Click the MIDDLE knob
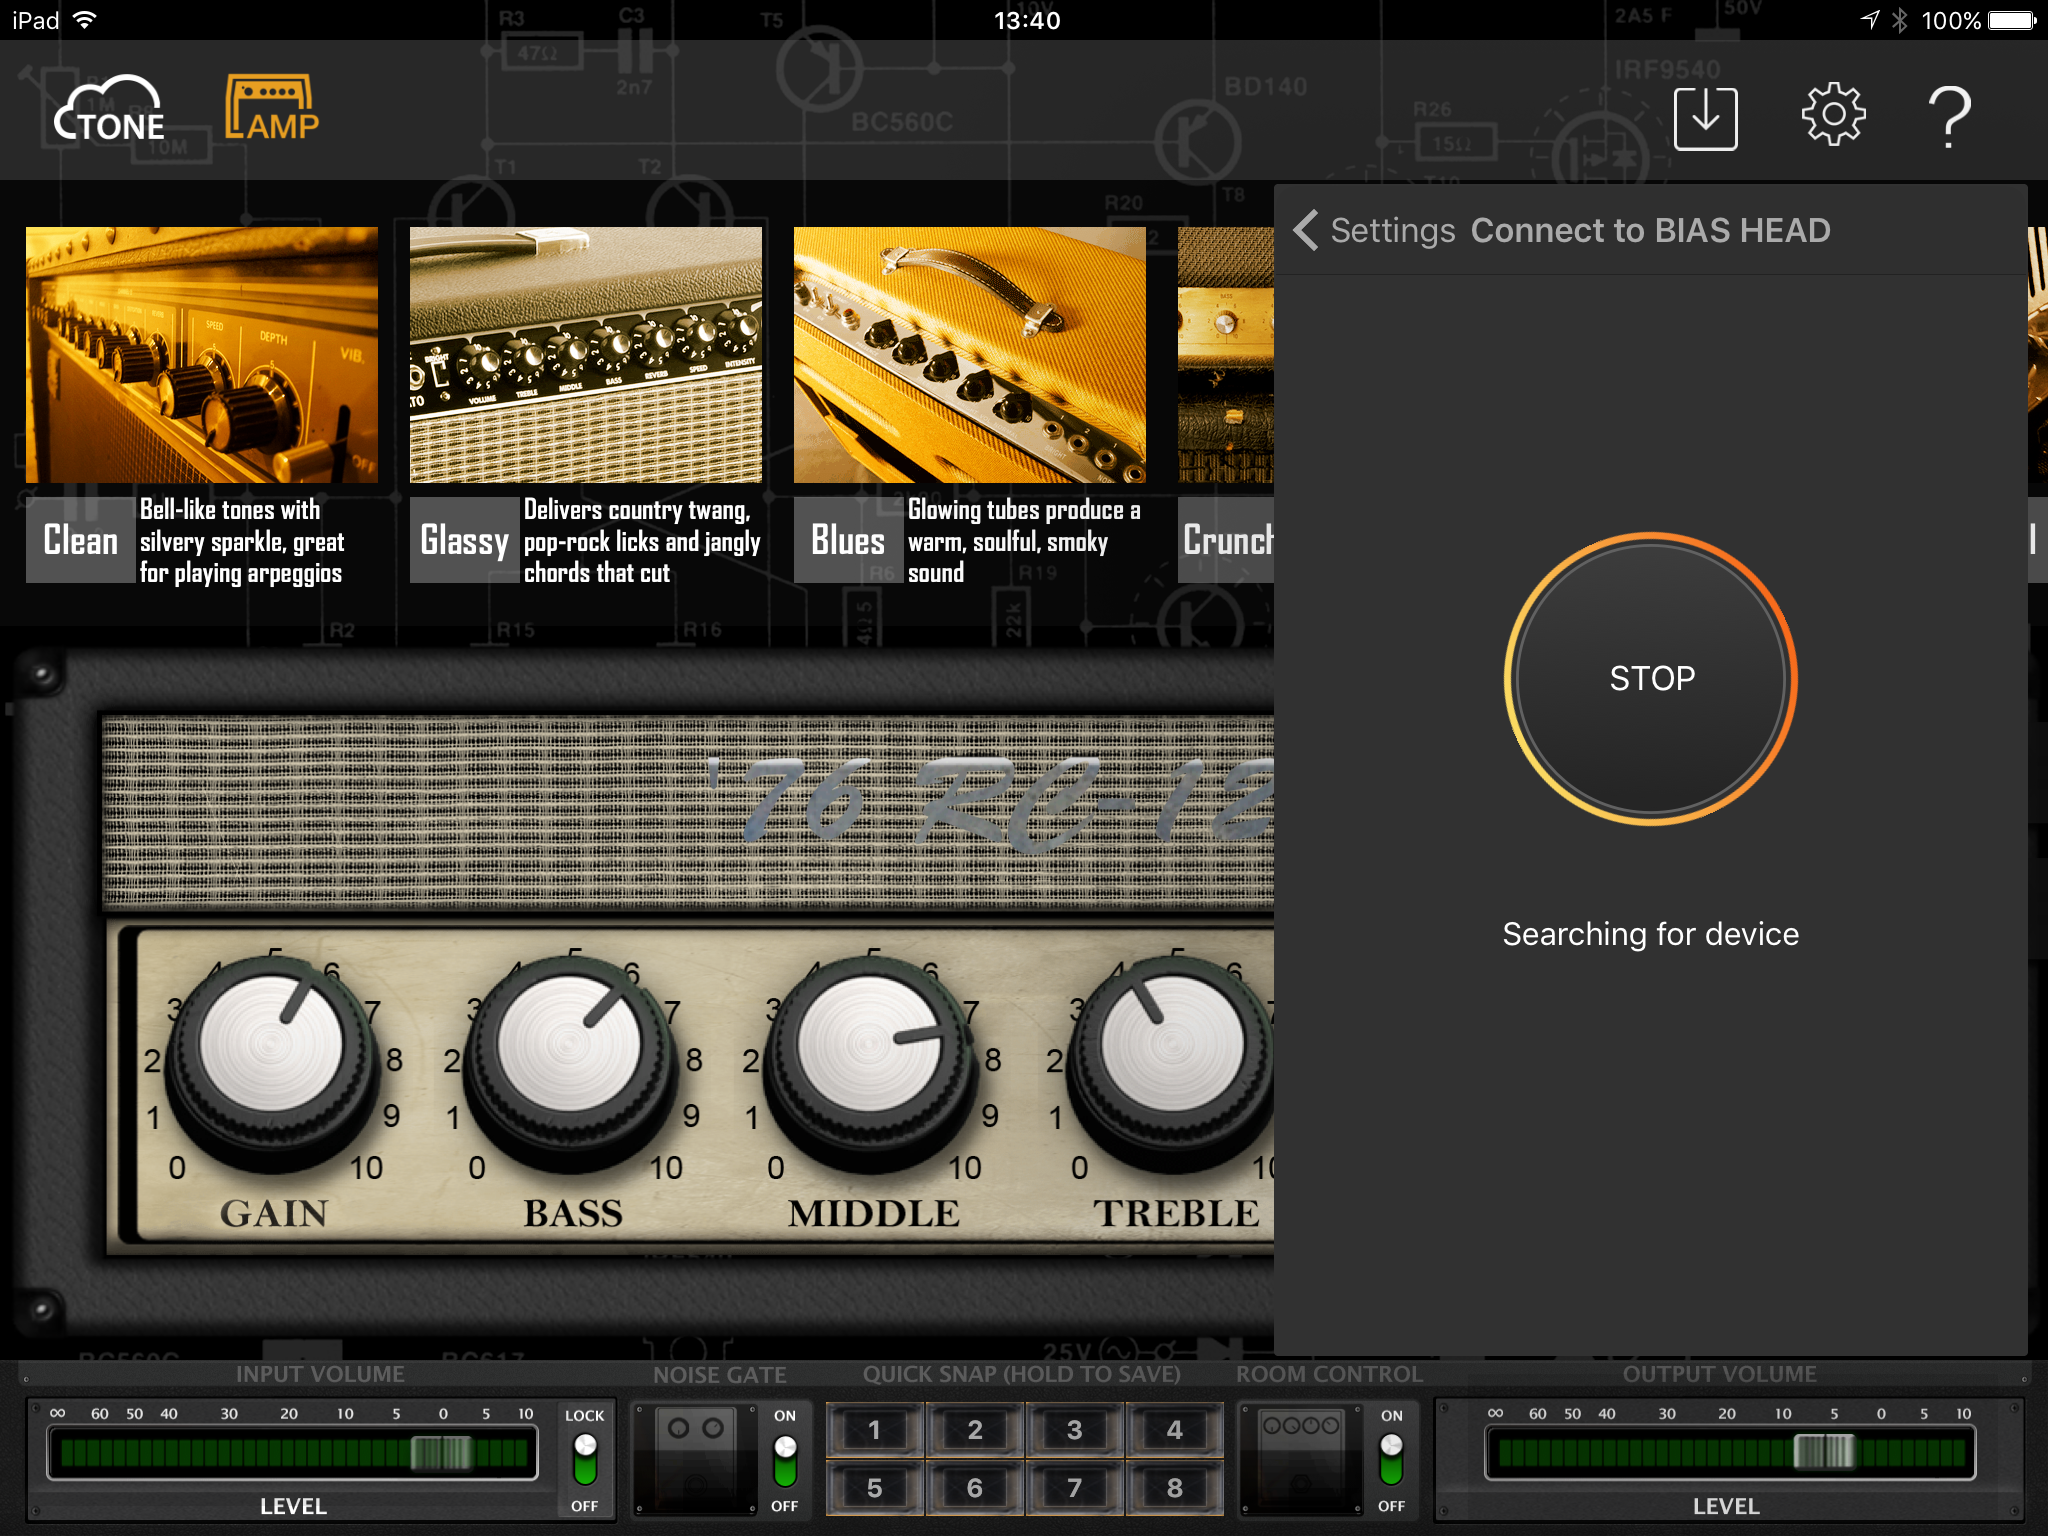Viewport: 2048px width, 1536px height. point(869,1062)
